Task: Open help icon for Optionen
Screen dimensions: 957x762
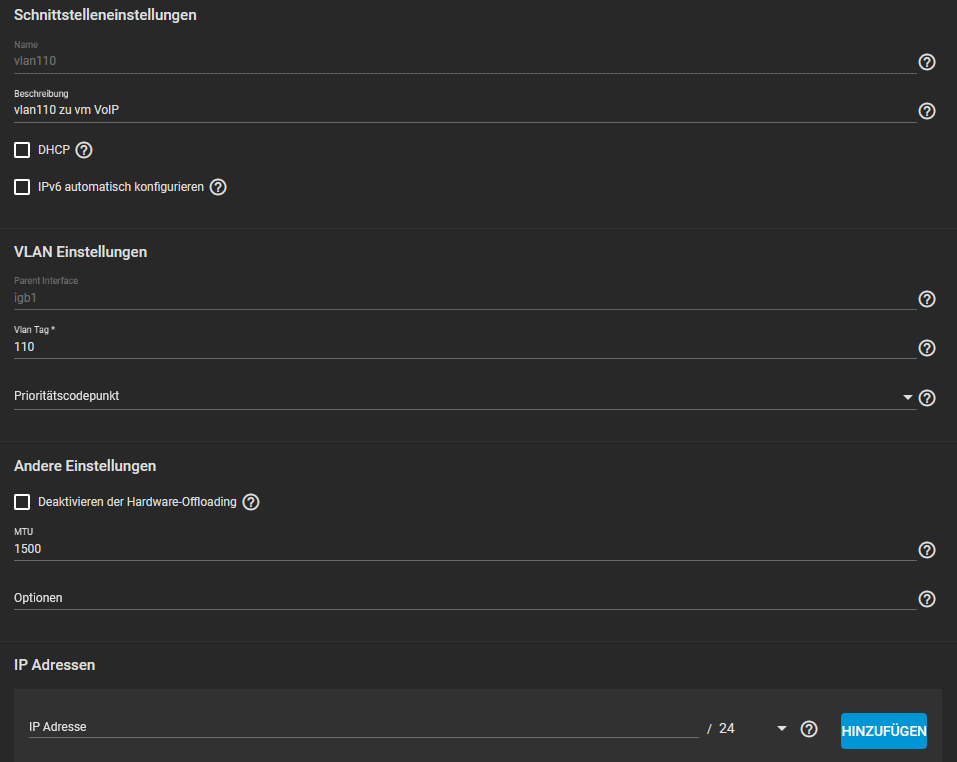Action: tap(926, 599)
